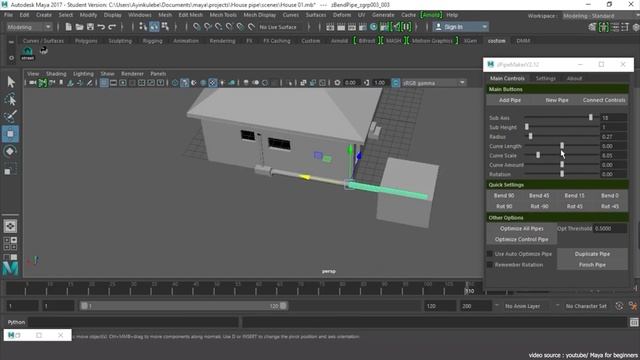Click the first snap magnet icon
The width and height of the screenshot is (640, 360).
pyautogui.click(x=197, y=27)
